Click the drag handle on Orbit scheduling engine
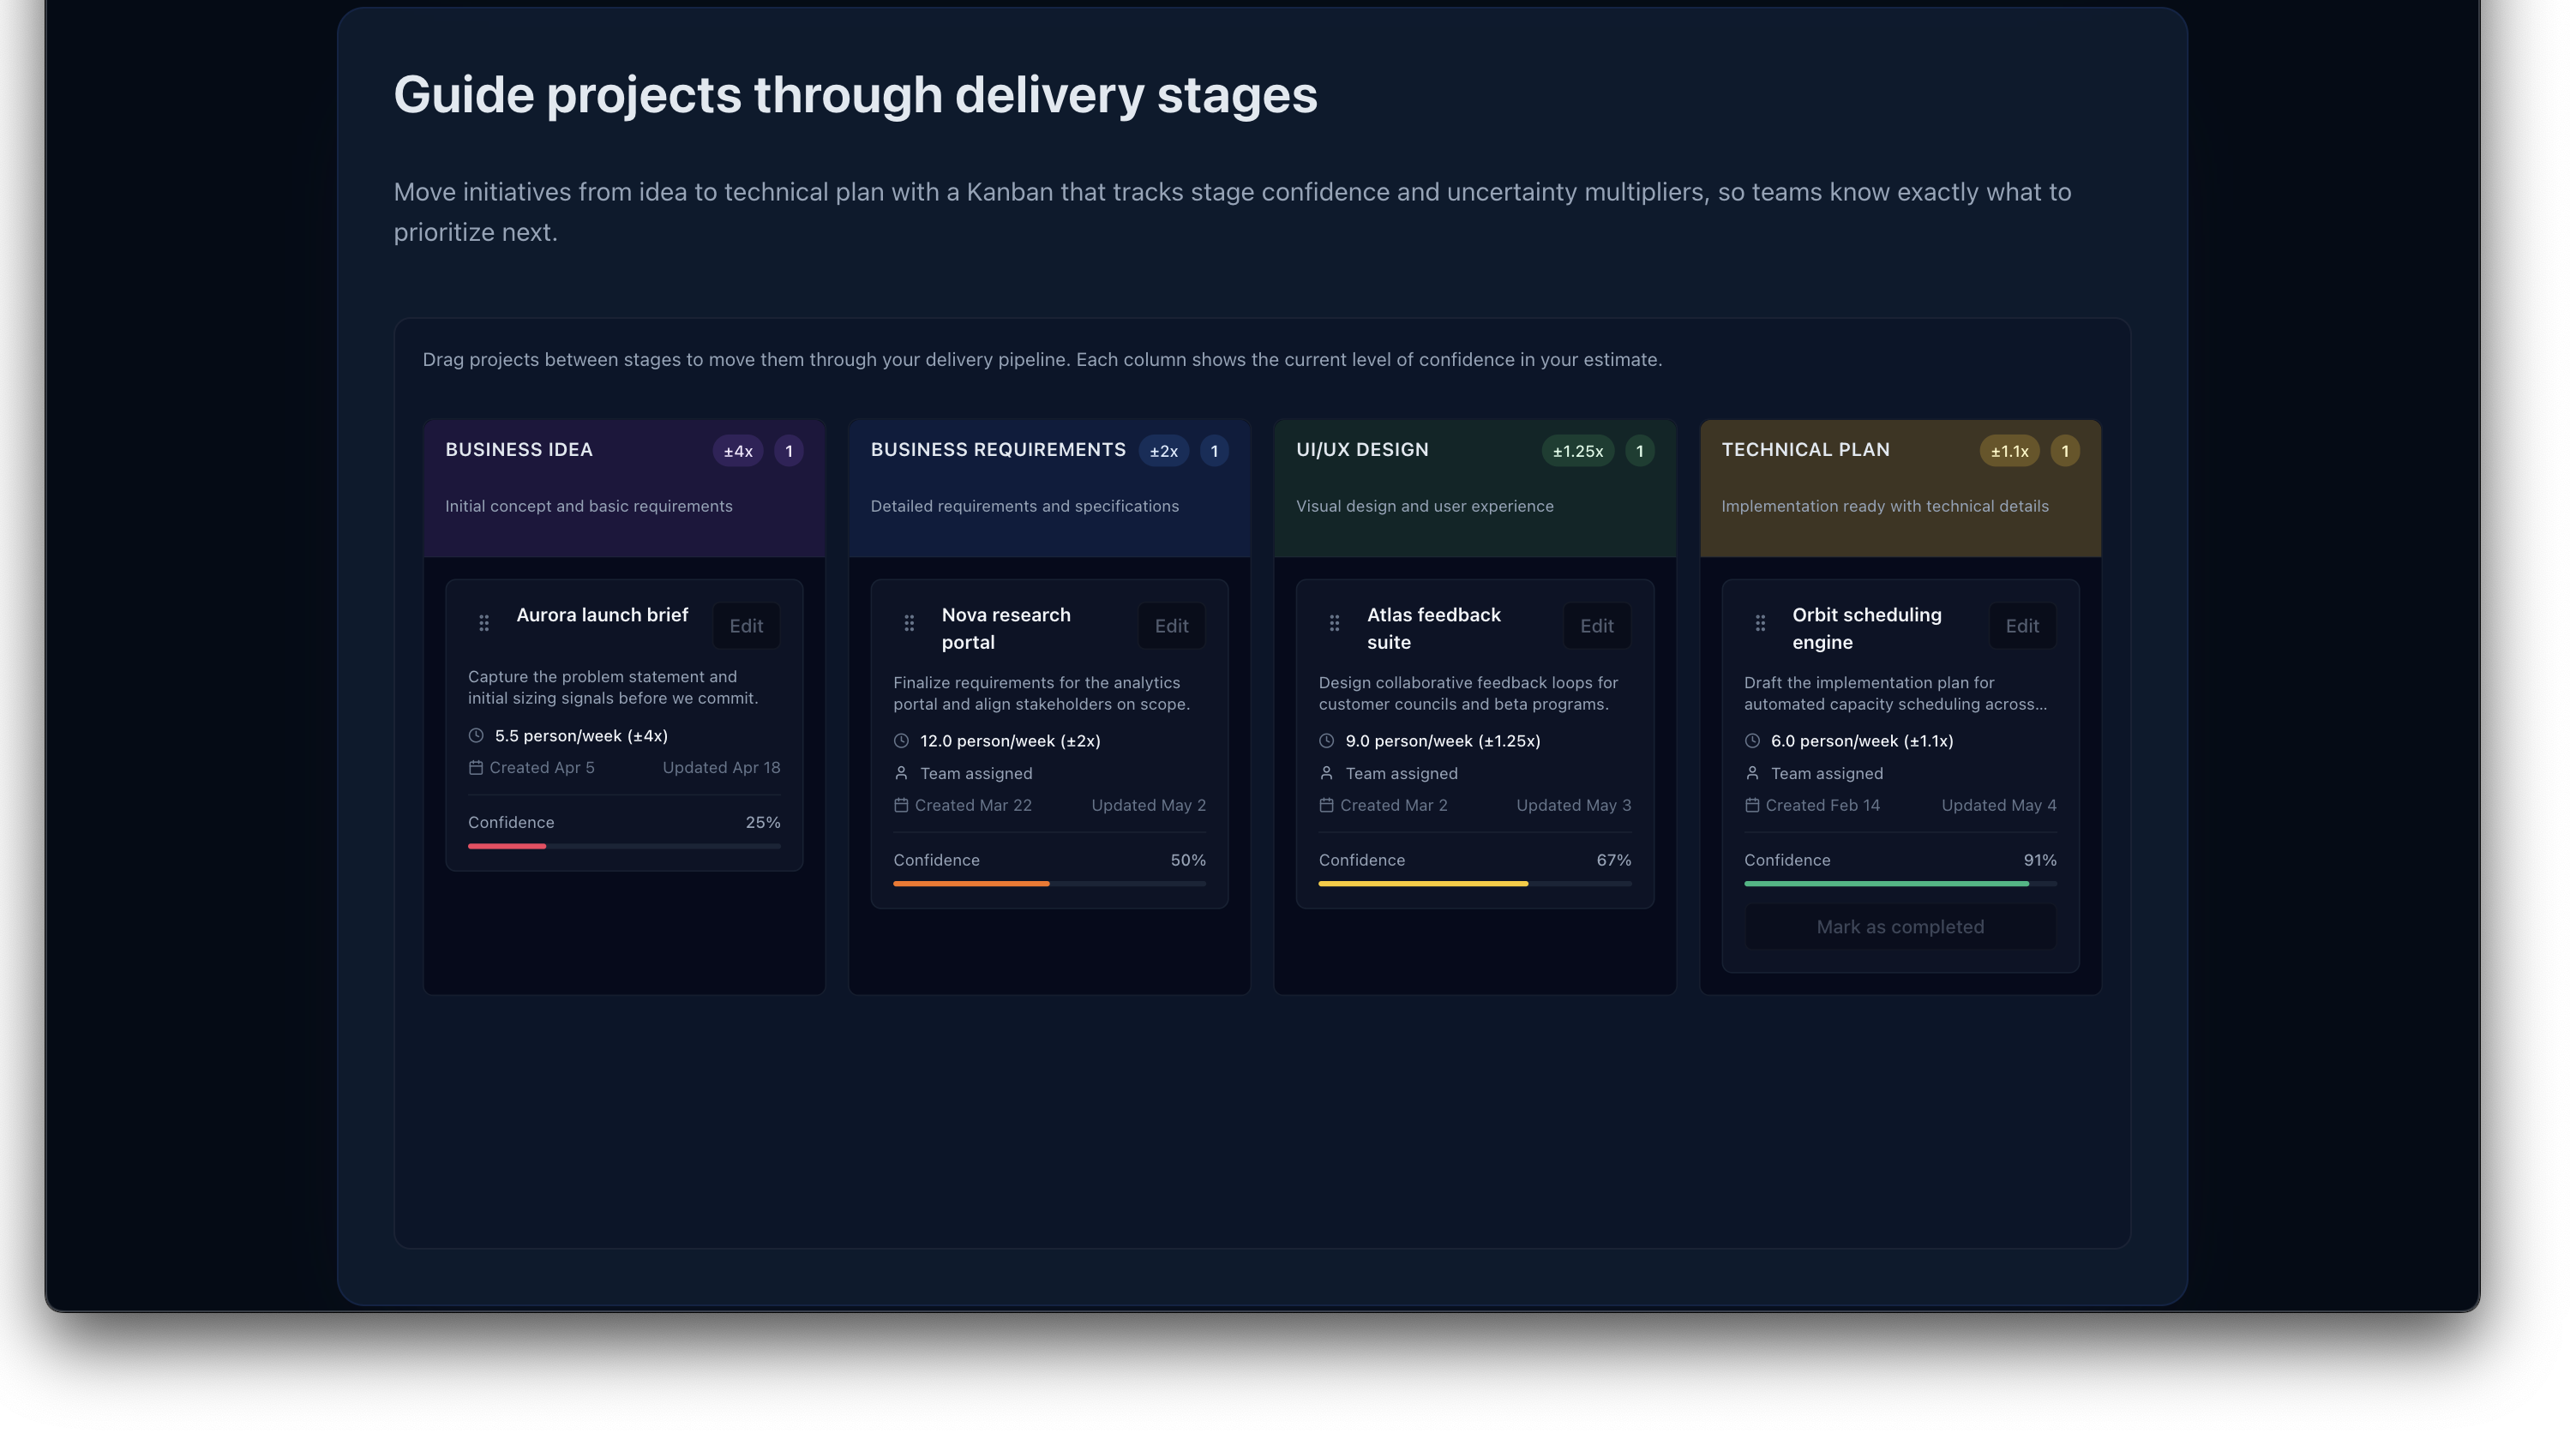Screen dimensions: 2576x1439 click(1760, 622)
